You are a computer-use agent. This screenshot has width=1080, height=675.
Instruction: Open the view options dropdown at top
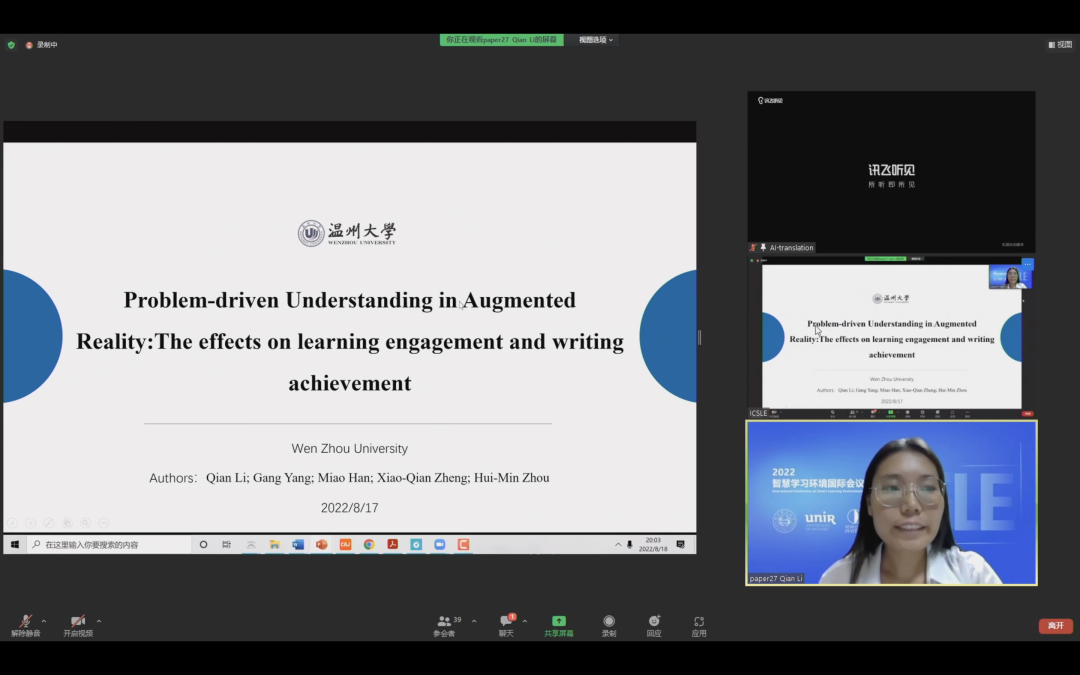596,40
